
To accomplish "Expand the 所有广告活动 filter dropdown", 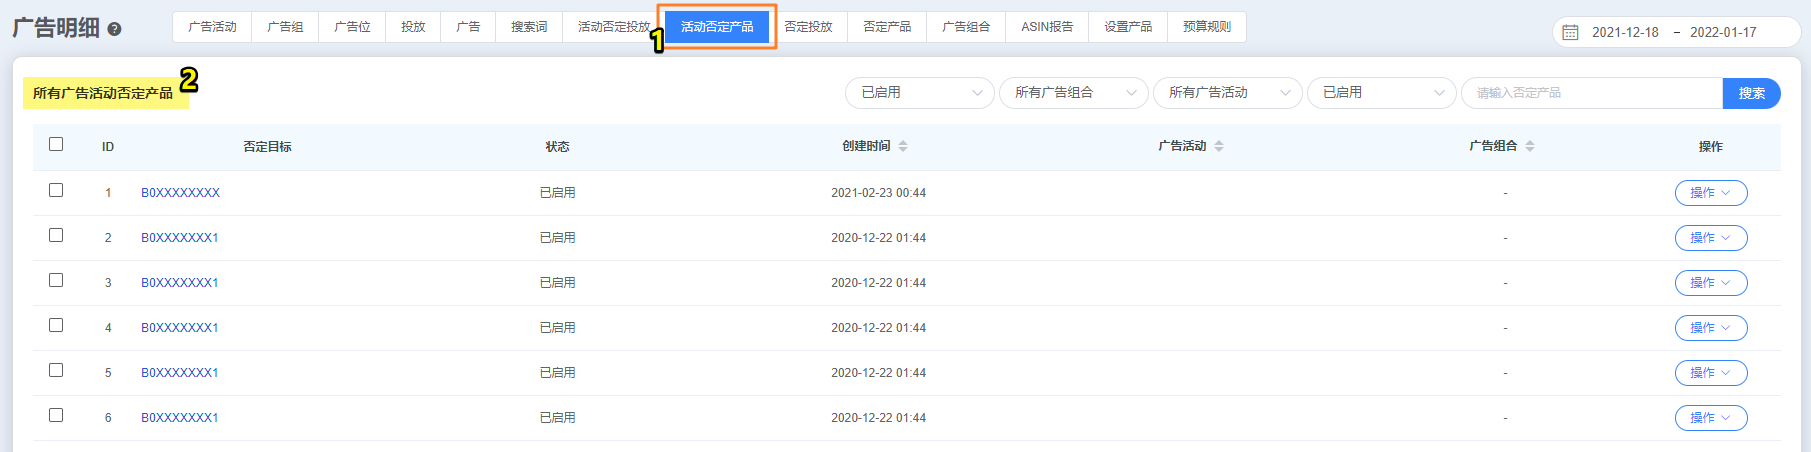I will [x=1227, y=93].
